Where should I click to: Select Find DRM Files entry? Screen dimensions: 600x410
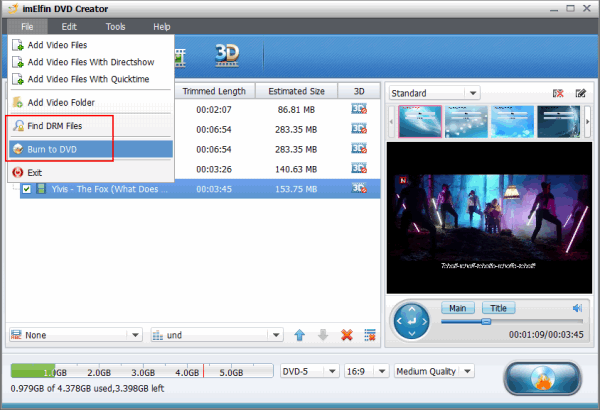click(x=91, y=126)
